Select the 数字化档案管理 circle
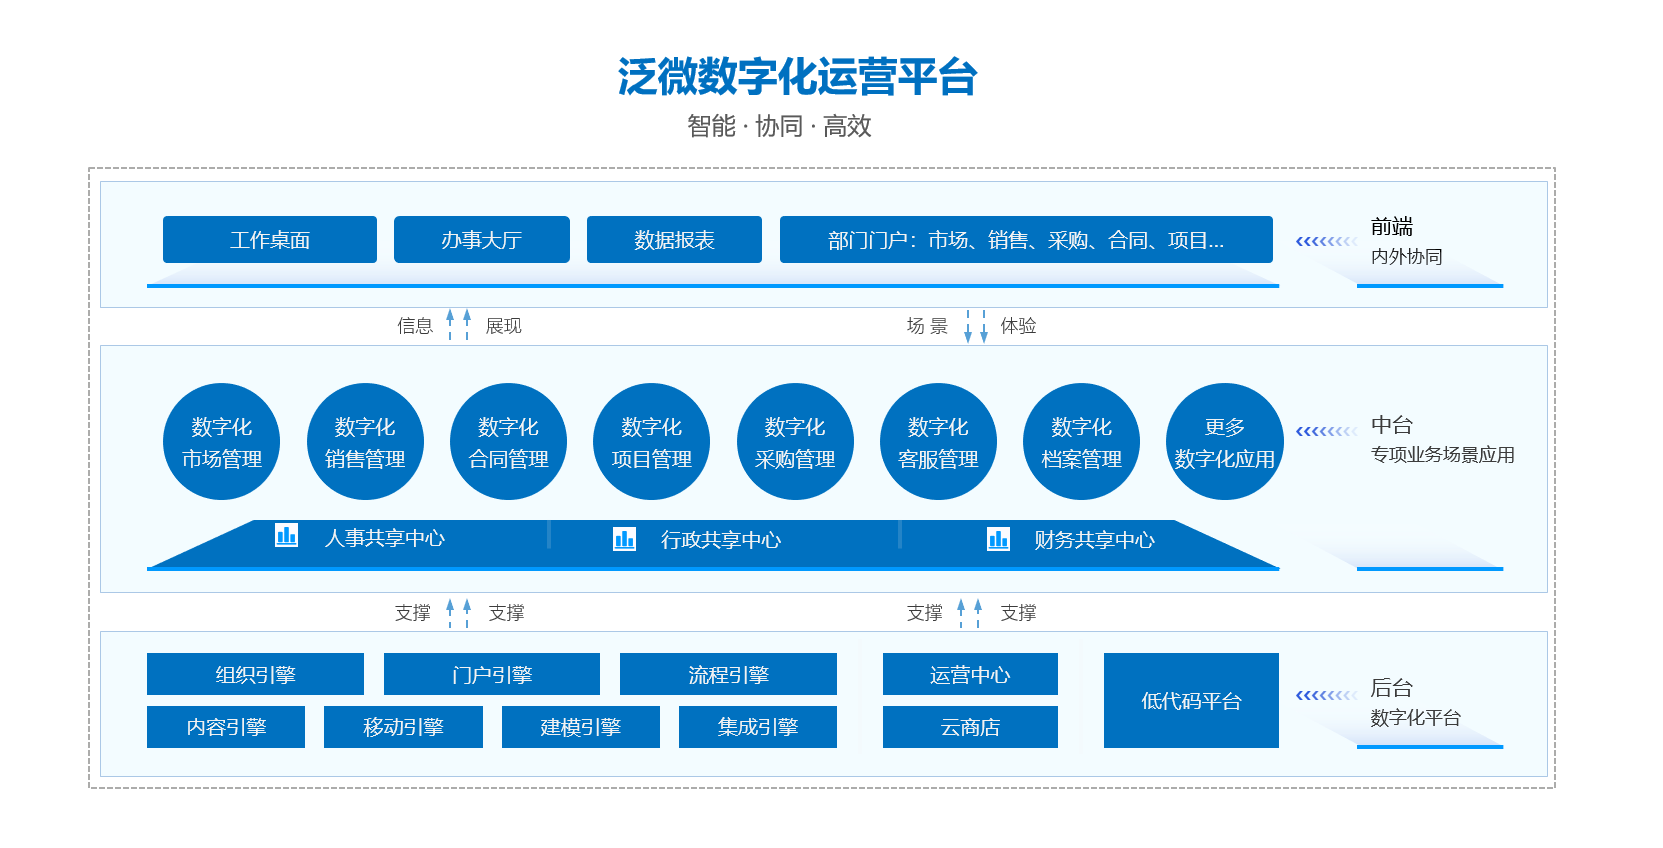This screenshot has width=1663, height=848. click(x=1081, y=441)
